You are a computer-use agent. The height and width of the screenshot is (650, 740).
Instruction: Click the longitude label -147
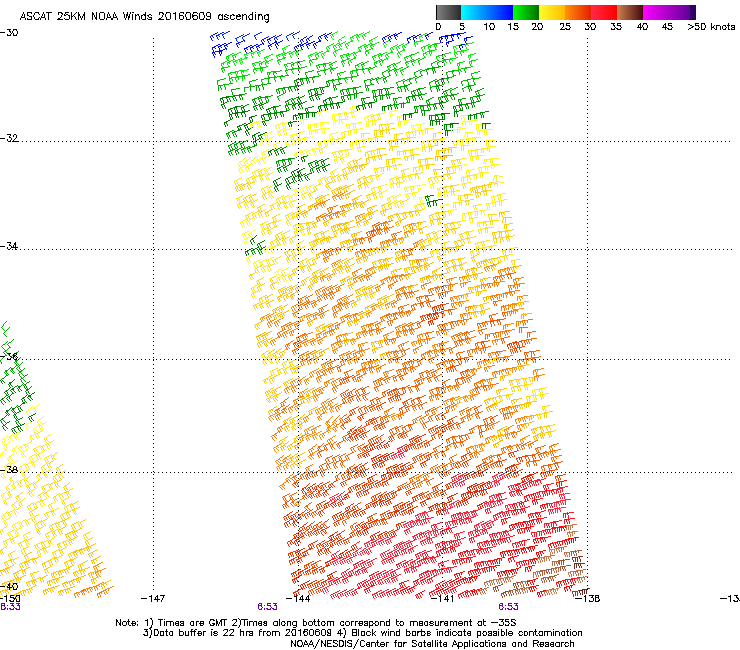pos(153,599)
